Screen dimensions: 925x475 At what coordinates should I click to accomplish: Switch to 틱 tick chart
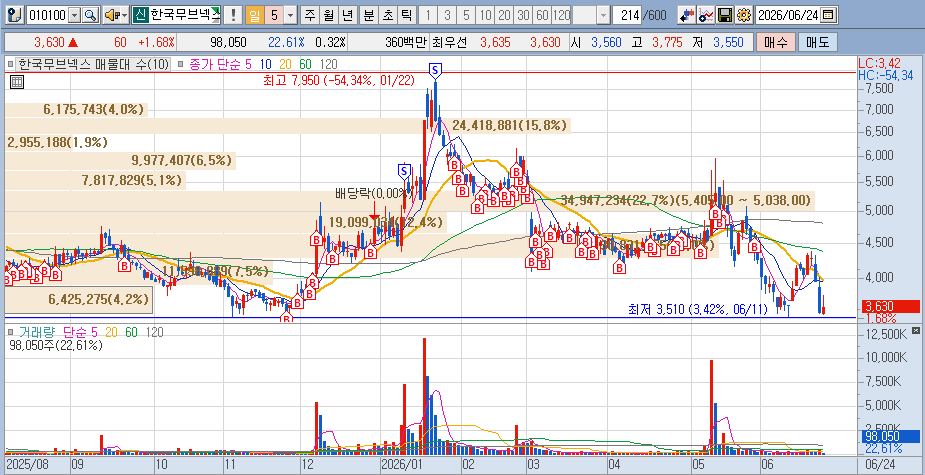coord(406,15)
